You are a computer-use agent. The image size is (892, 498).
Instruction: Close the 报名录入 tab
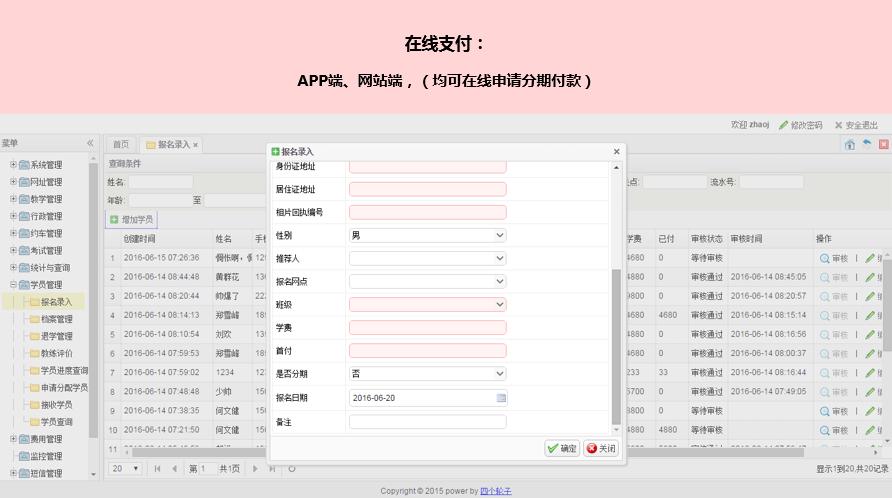[196, 145]
